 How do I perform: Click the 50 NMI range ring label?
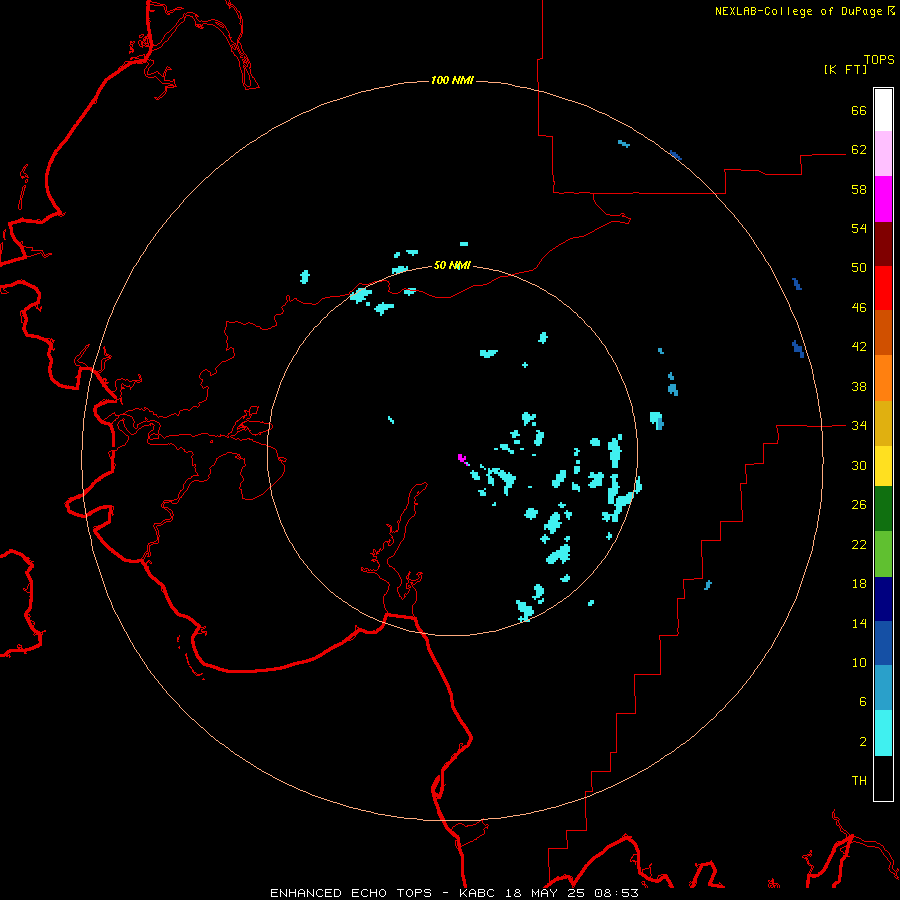pyautogui.click(x=452, y=265)
